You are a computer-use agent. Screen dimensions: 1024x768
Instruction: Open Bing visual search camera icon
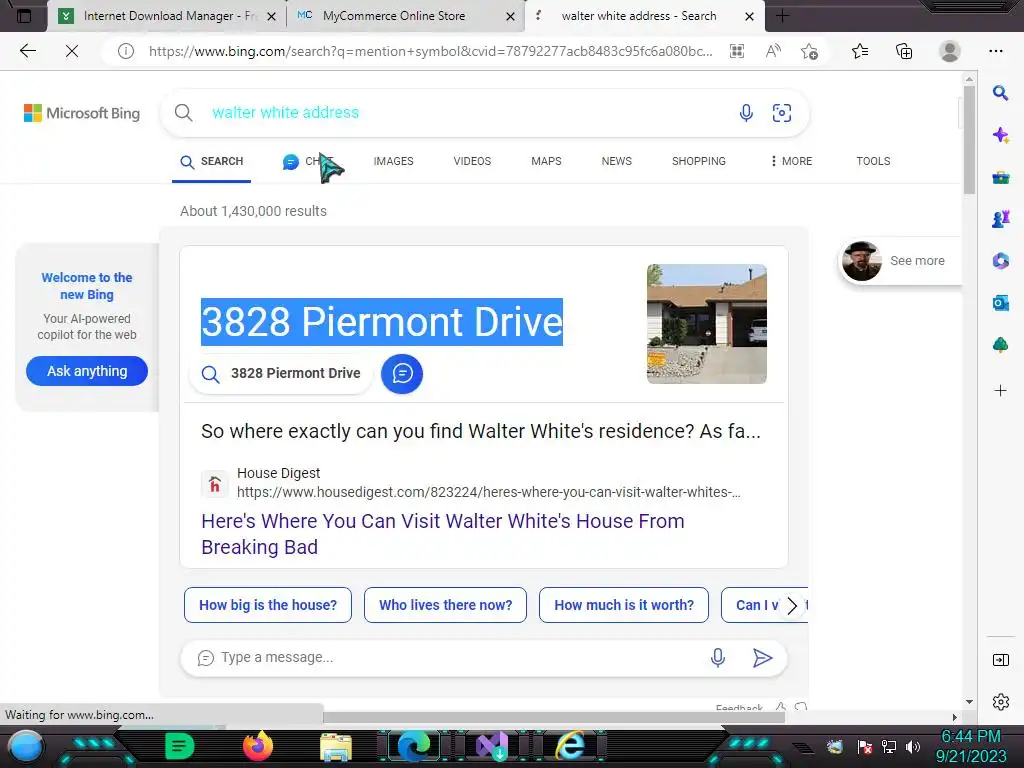[x=782, y=112]
